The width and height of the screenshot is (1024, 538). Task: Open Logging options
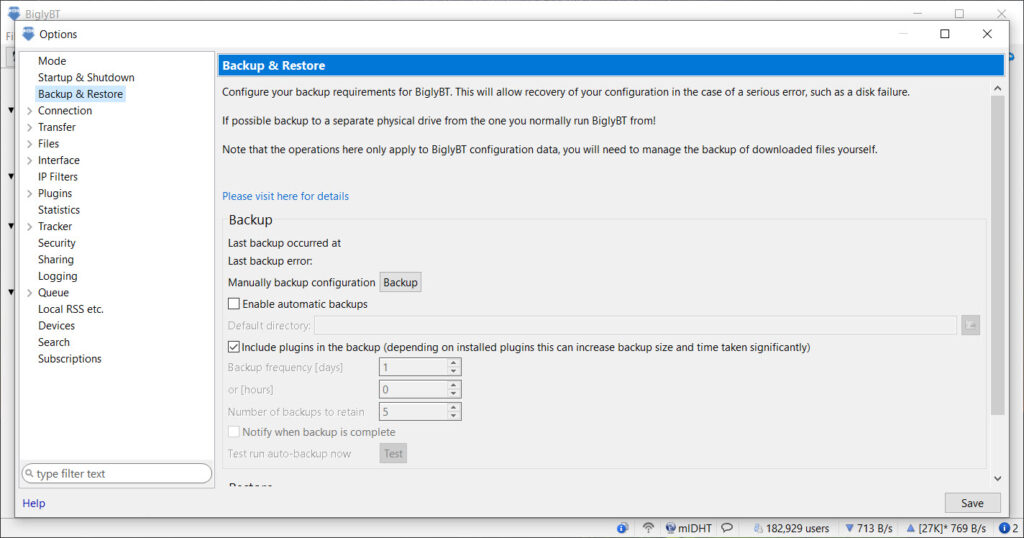57,276
